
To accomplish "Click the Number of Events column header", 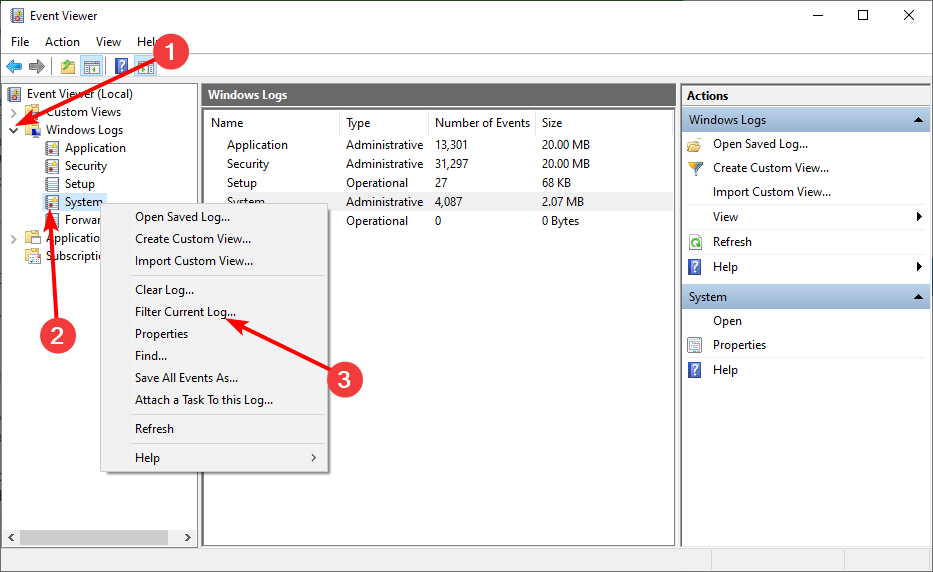I will point(483,123).
